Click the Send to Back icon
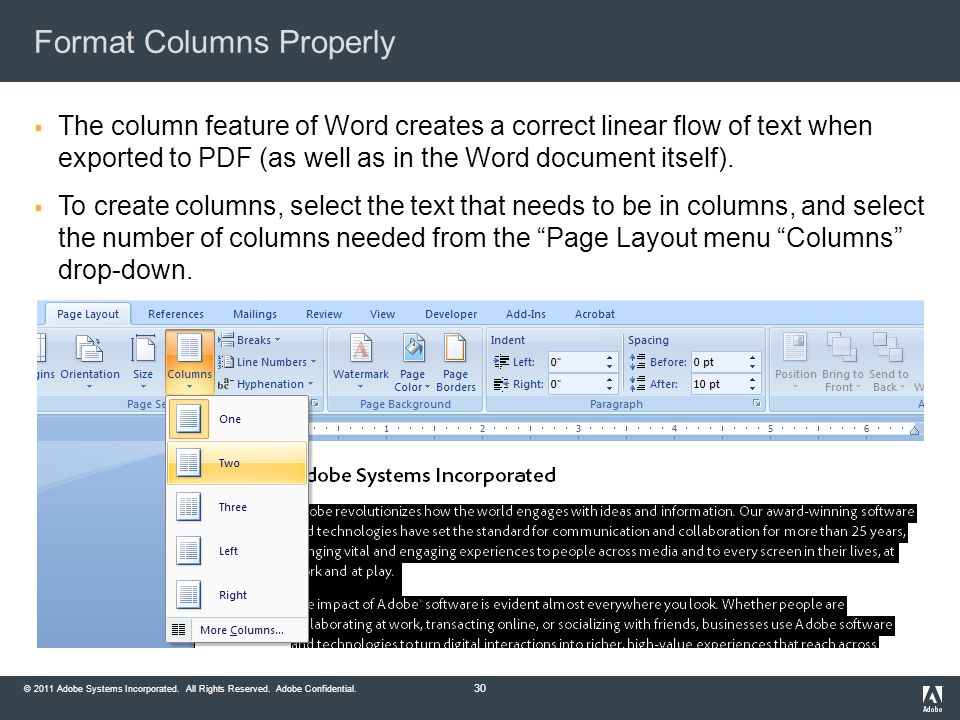960x720 pixels. pos(888,348)
